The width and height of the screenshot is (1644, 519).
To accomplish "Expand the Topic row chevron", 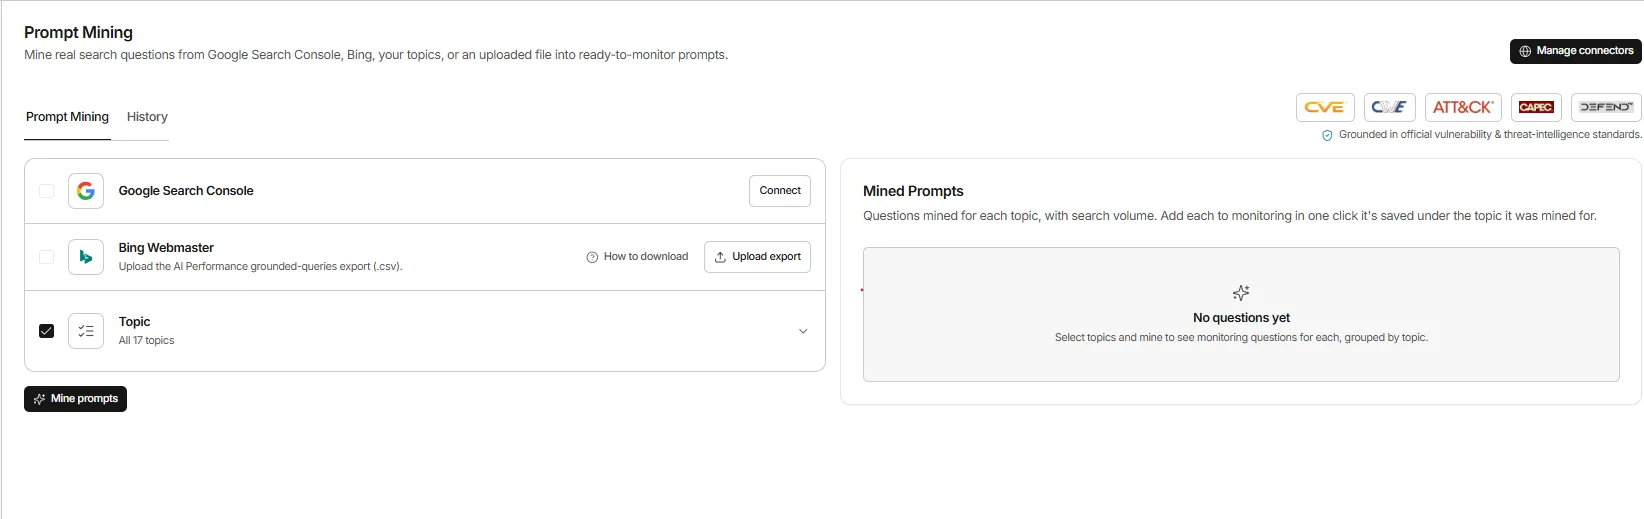I will pos(803,331).
